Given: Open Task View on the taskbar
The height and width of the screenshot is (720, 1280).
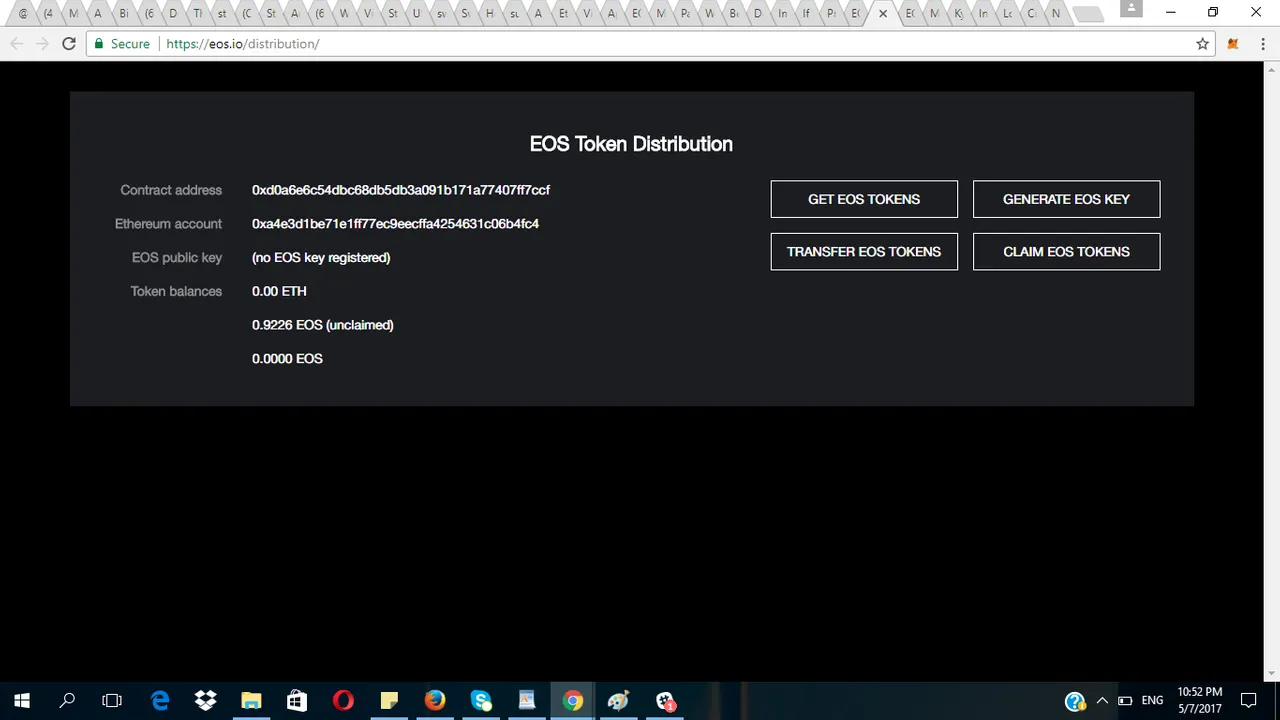Looking at the screenshot, I should point(112,701).
